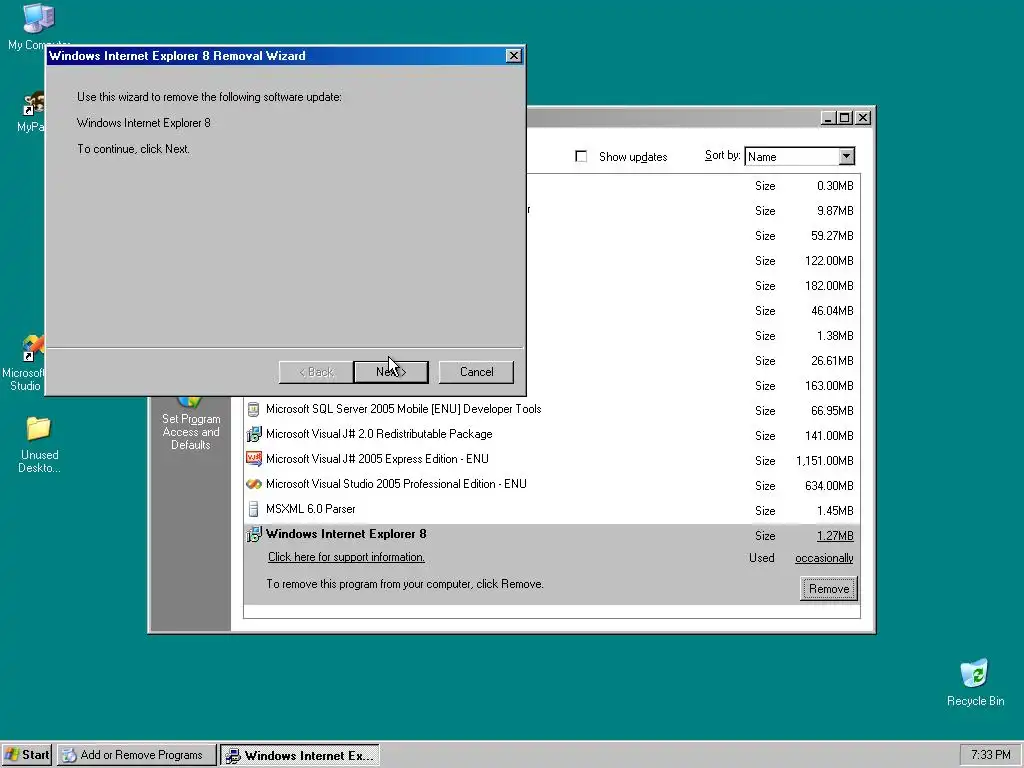Screen dimensions: 1024x768
Task: Click the 7:33 PM taskbar clock
Action: 990,755
